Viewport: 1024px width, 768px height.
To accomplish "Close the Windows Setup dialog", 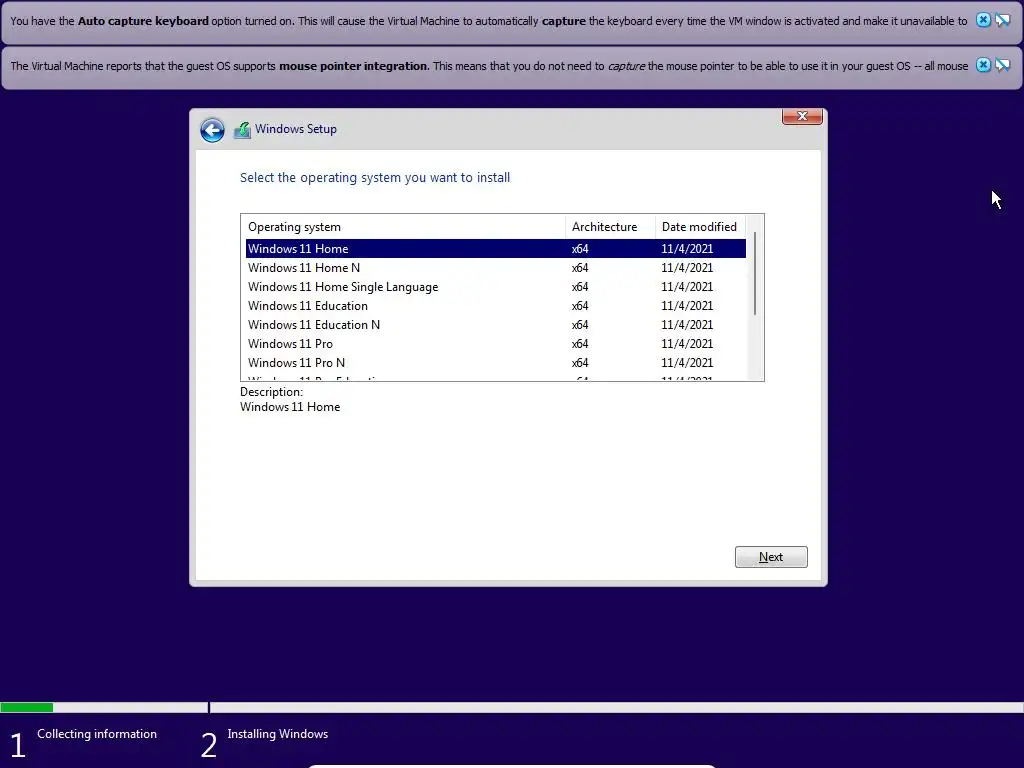I will [x=802, y=116].
